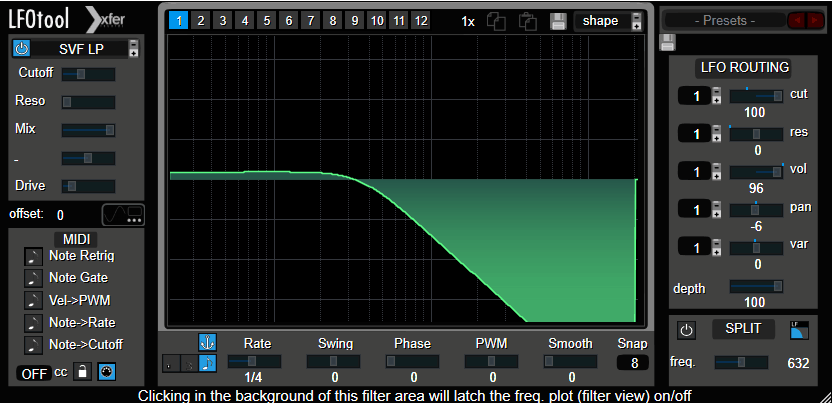Step the shape preset selector

pos(637,21)
